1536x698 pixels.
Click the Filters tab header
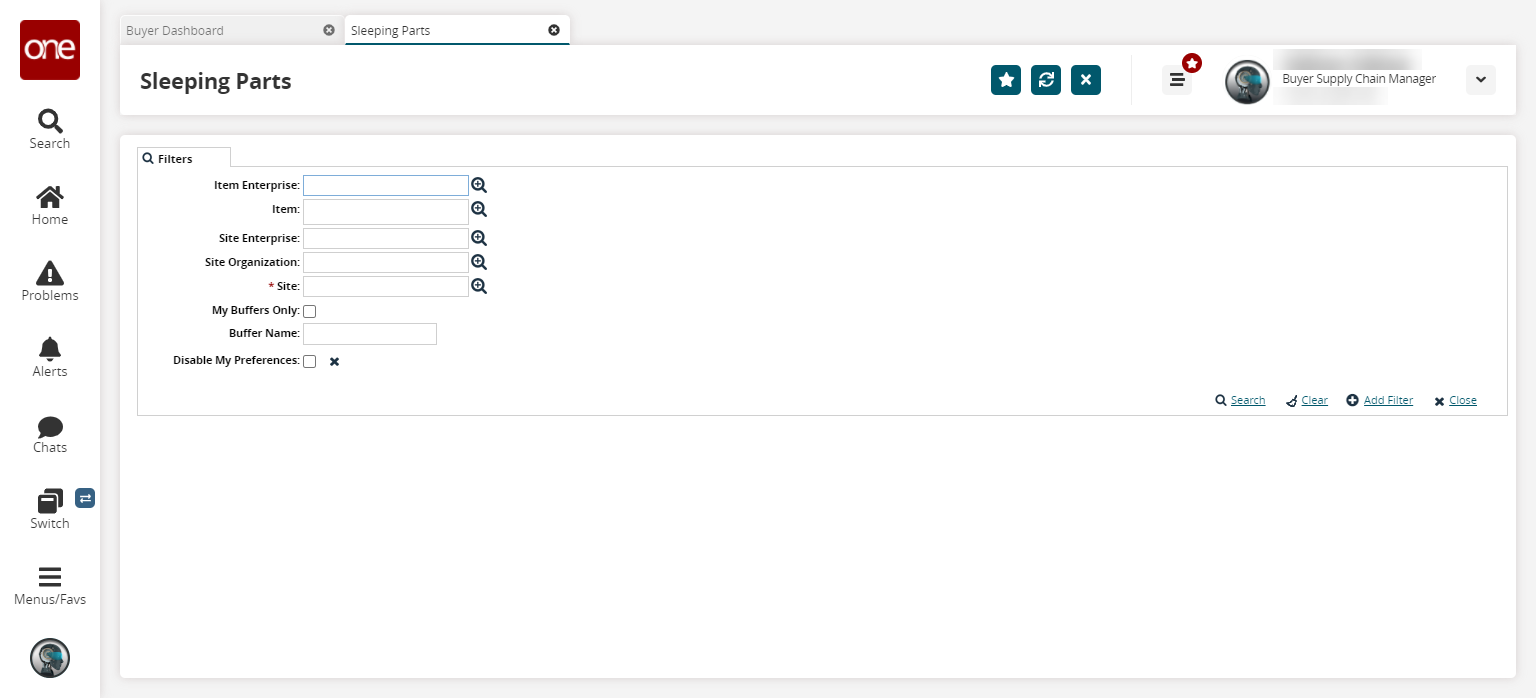pos(184,158)
